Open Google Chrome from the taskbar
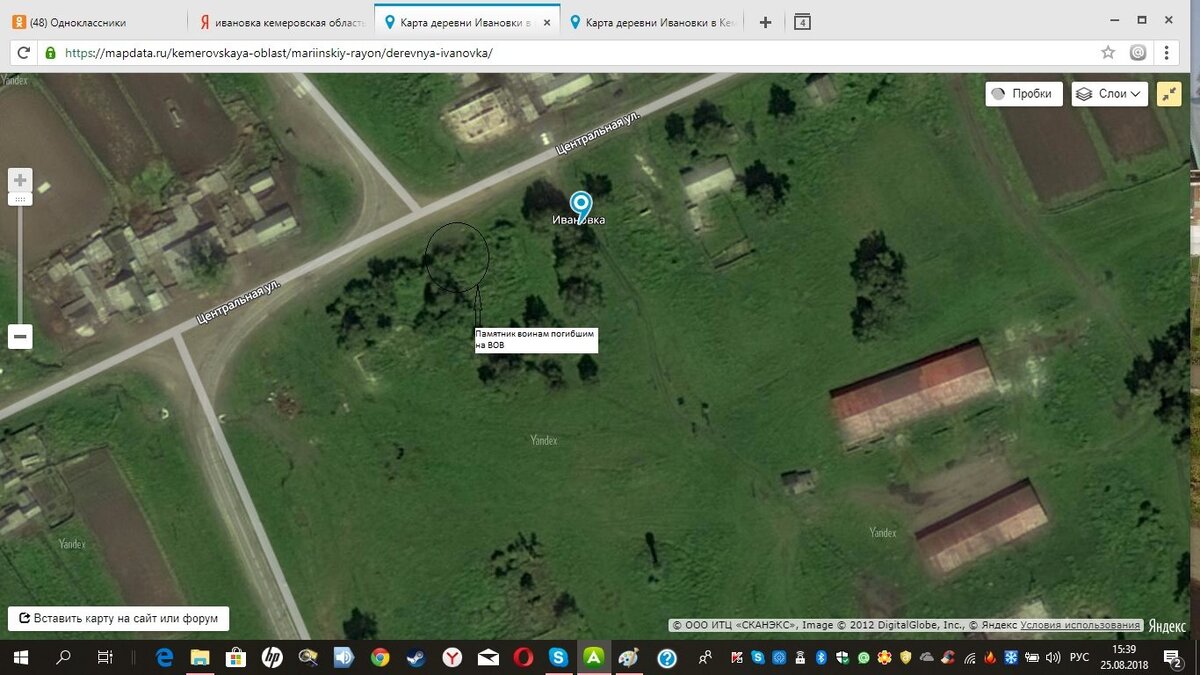Viewport: 1200px width, 675px height. [x=380, y=657]
